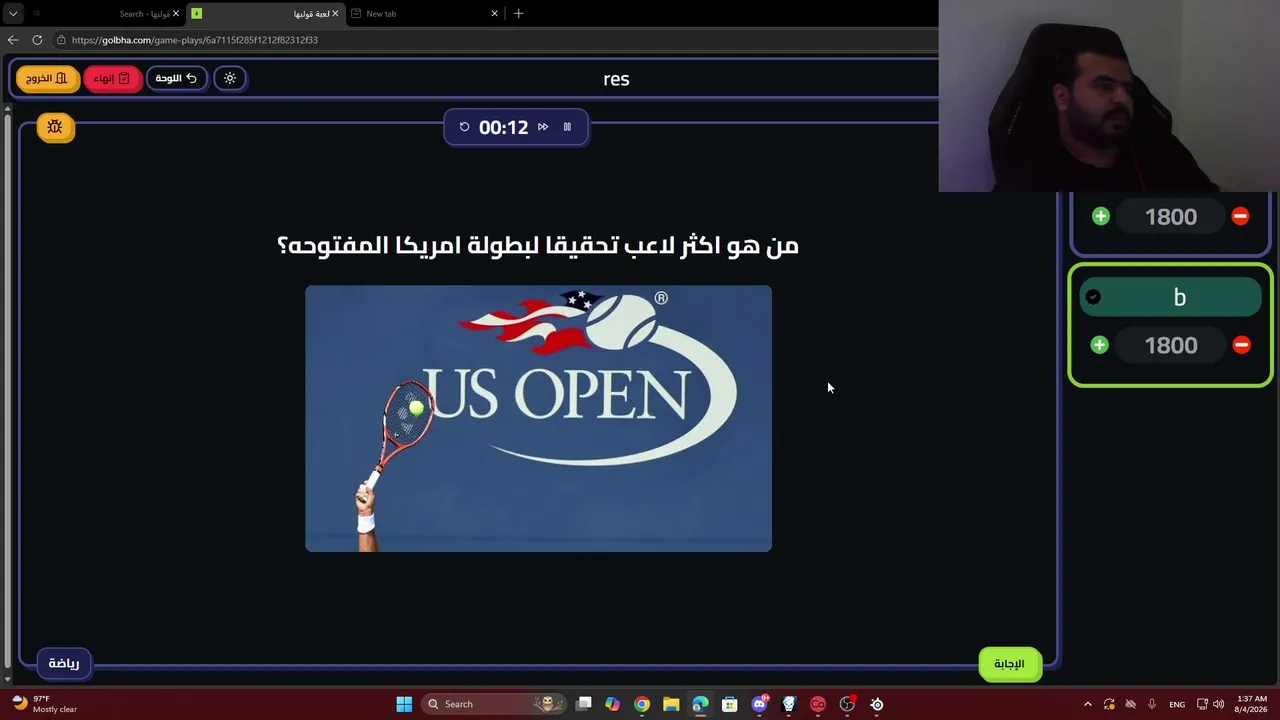Viewport: 1280px width, 720px height.
Task: Open network settings tray icon
Action: point(1202,704)
